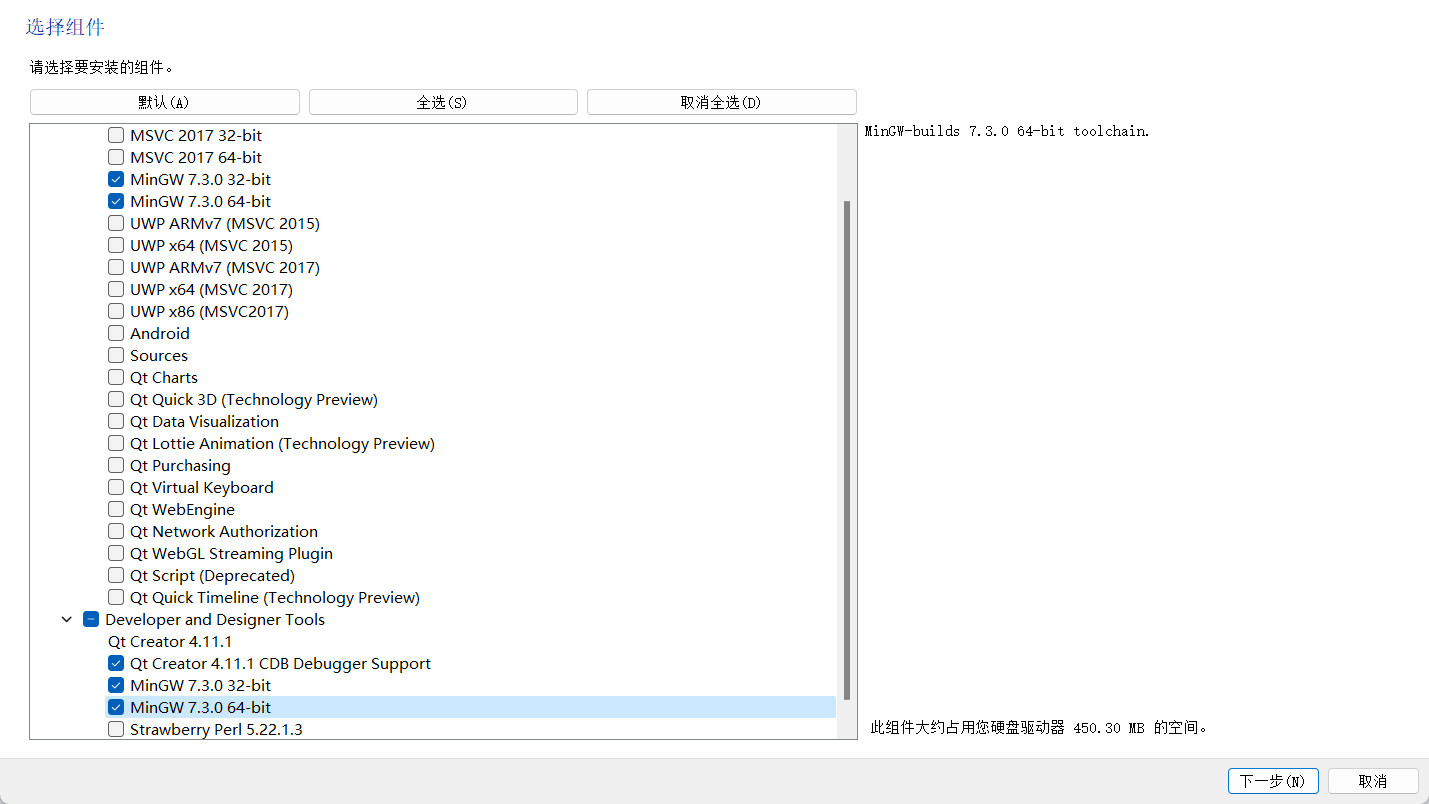Select the Strawberry Perl 5.22.1.3 row label
1429x804 pixels.
click(216, 729)
